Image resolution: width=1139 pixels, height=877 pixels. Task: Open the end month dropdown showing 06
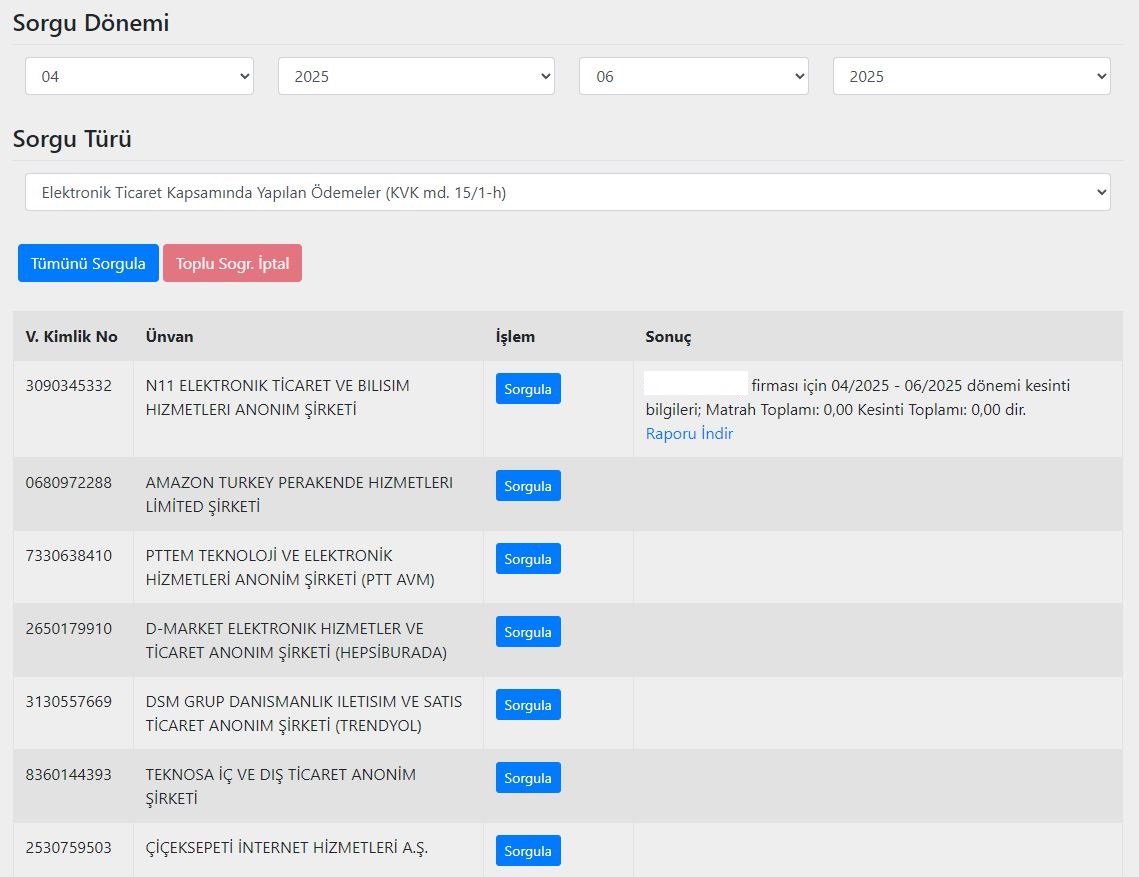[693, 76]
